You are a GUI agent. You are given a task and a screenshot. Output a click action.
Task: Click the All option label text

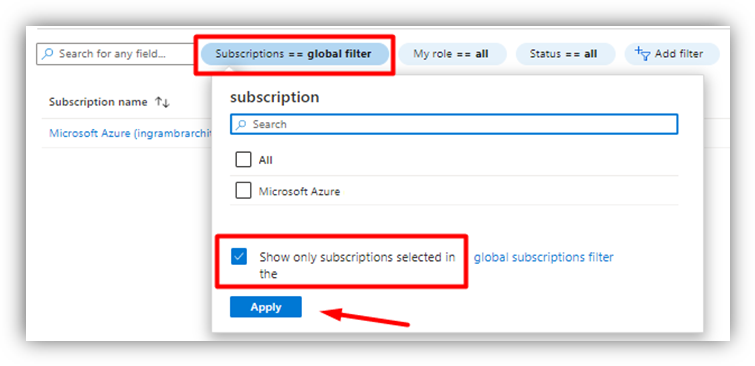(265, 160)
